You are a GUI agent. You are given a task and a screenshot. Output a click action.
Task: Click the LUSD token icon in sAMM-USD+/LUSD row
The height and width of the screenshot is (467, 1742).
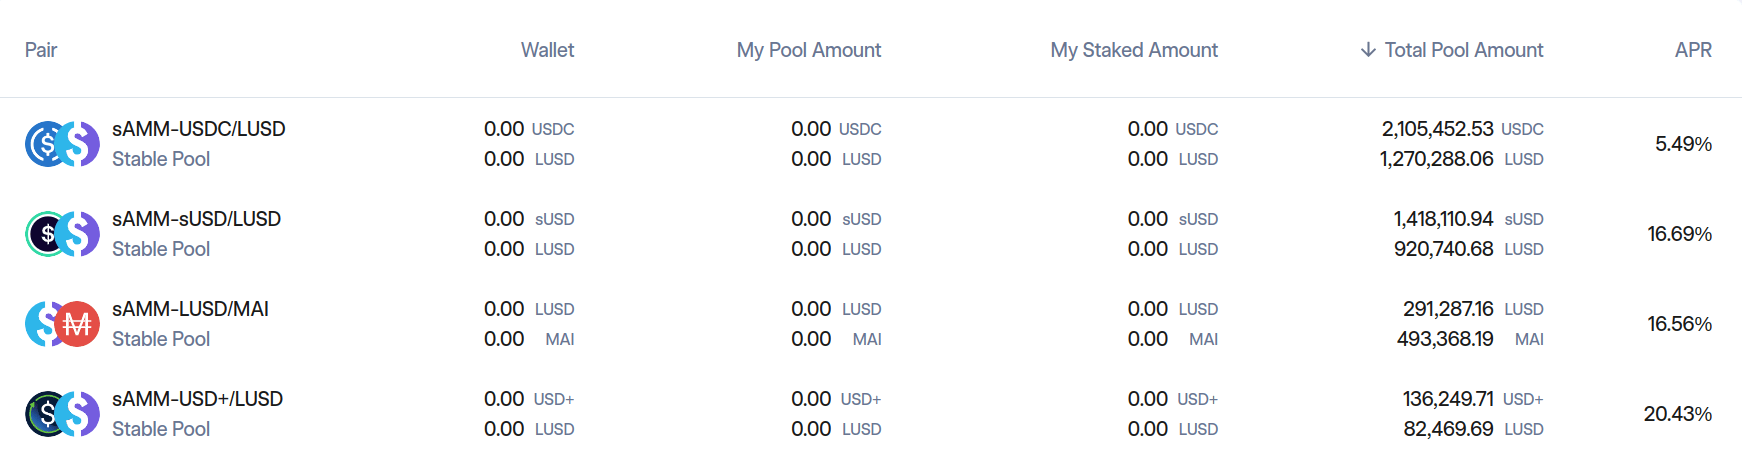[79, 414]
